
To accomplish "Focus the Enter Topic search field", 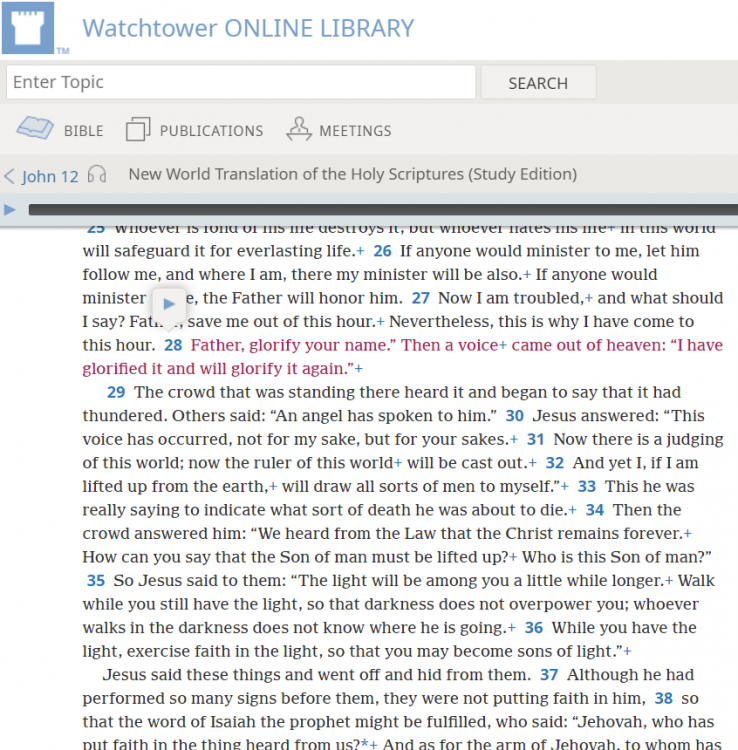I will coord(241,82).
